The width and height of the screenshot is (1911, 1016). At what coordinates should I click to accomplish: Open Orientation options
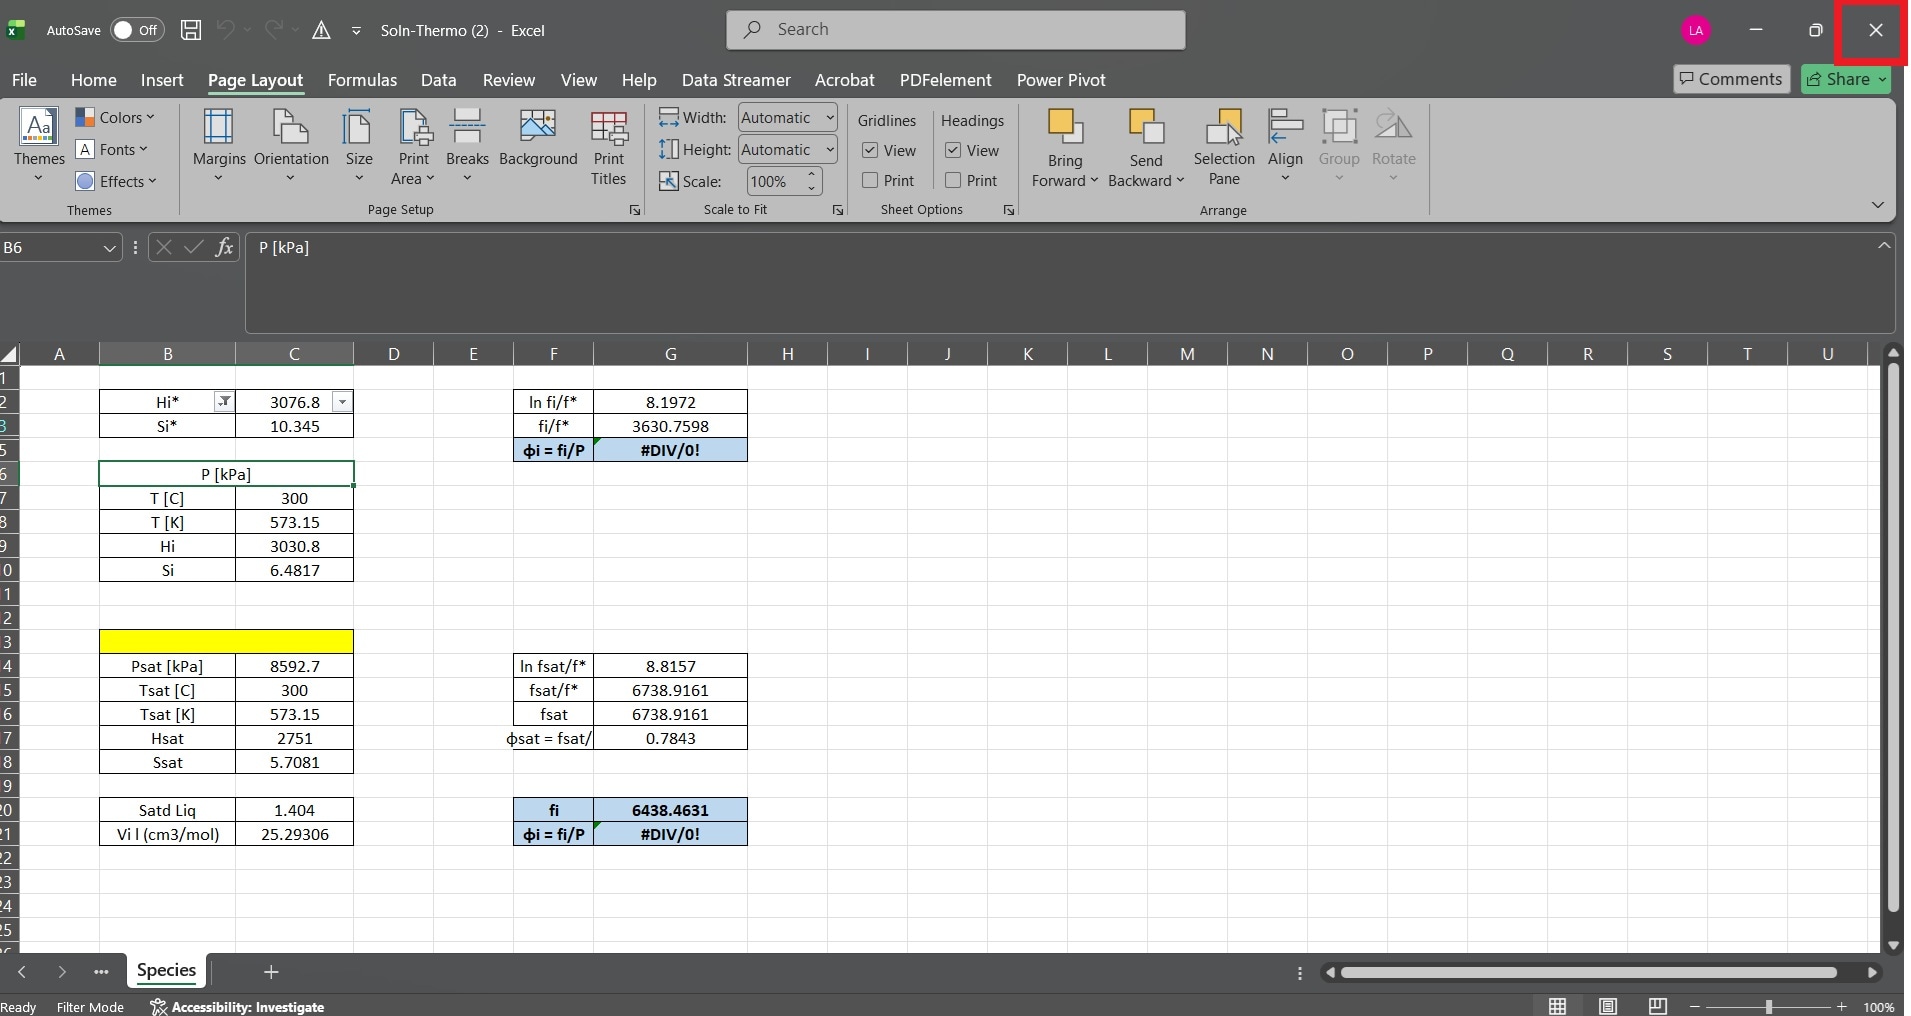(x=289, y=143)
